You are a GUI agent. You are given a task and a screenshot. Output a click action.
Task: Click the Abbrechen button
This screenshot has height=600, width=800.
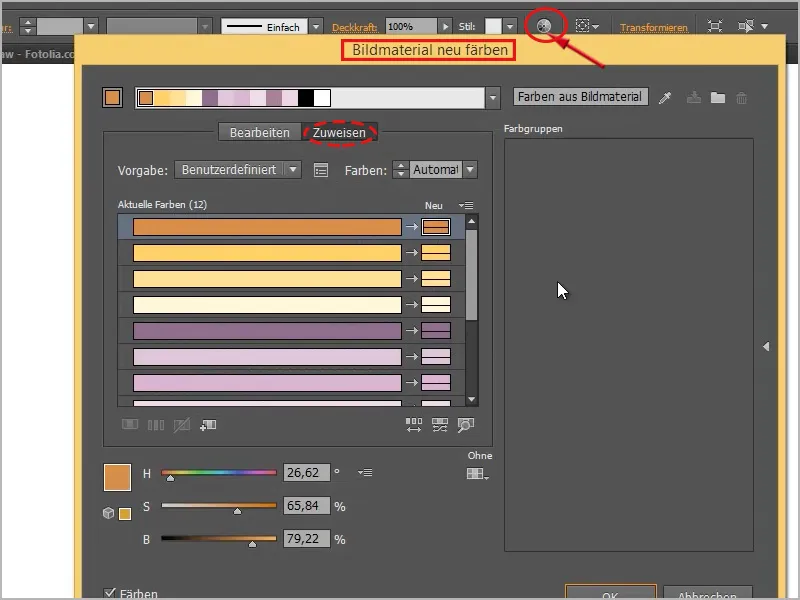click(707, 593)
